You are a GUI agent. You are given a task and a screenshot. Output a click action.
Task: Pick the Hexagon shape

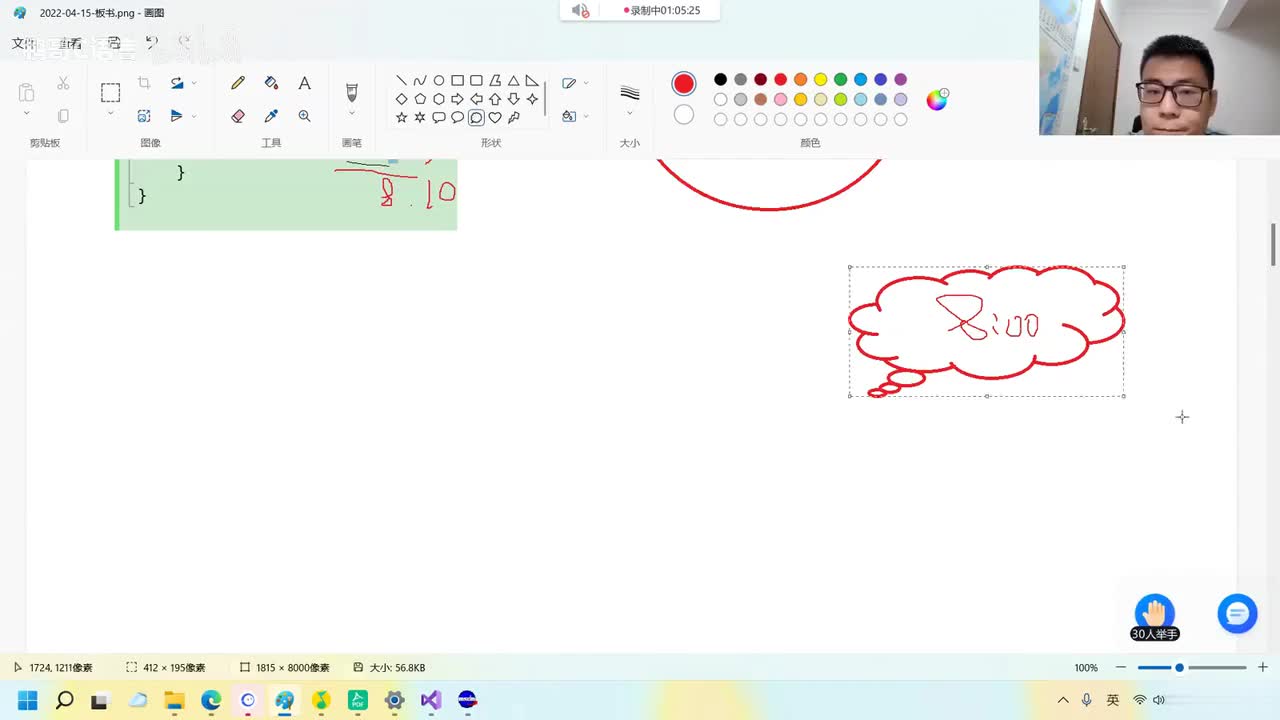pos(439,99)
